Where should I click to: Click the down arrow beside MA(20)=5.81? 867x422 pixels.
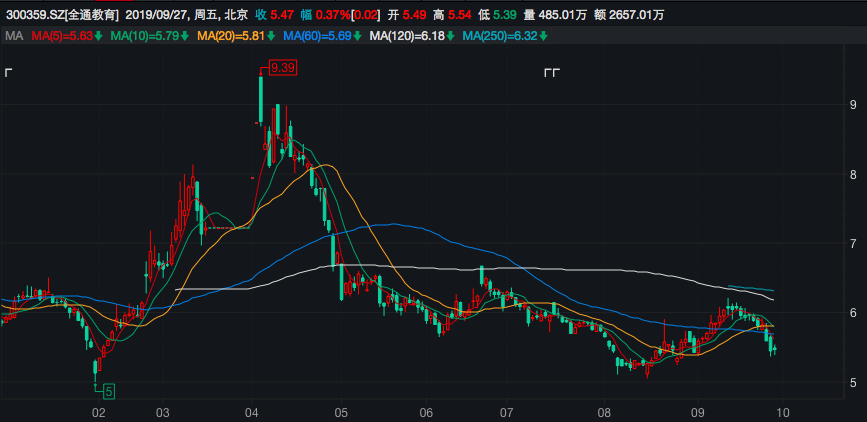click(271, 37)
